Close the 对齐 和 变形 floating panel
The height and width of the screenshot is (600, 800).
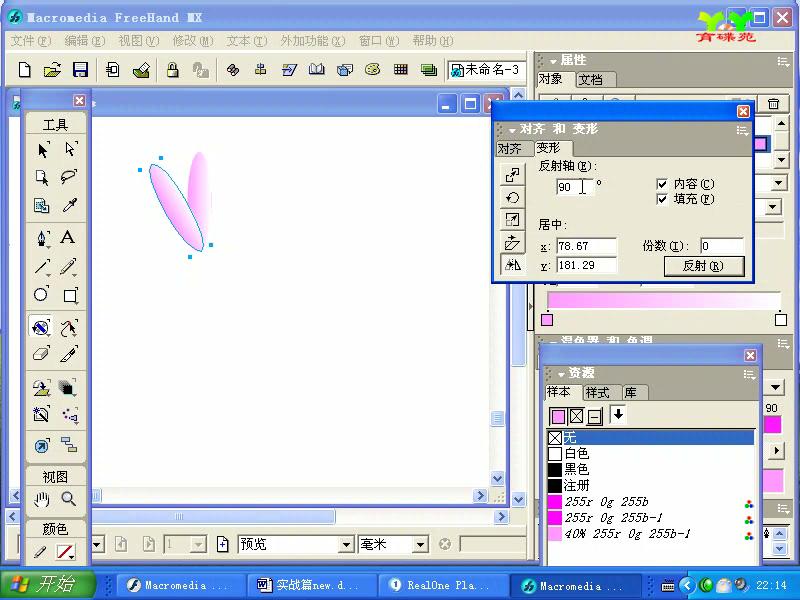pos(743,111)
